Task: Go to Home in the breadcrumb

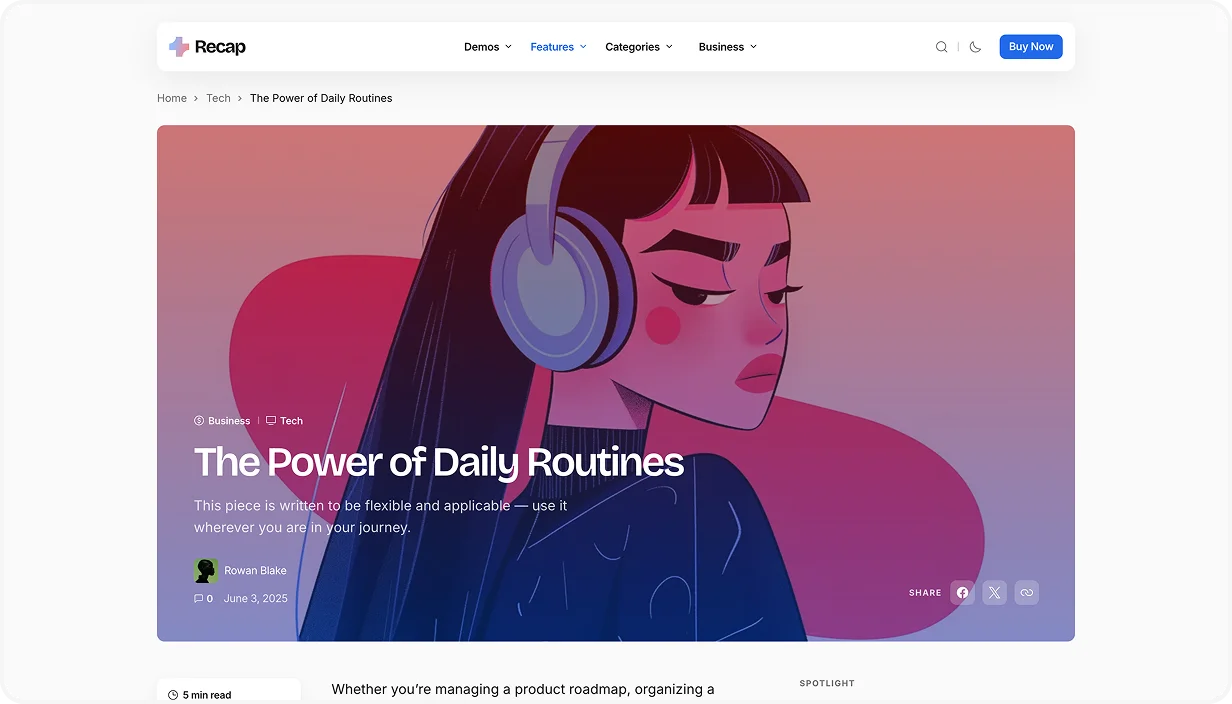Action: tap(172, 98)
